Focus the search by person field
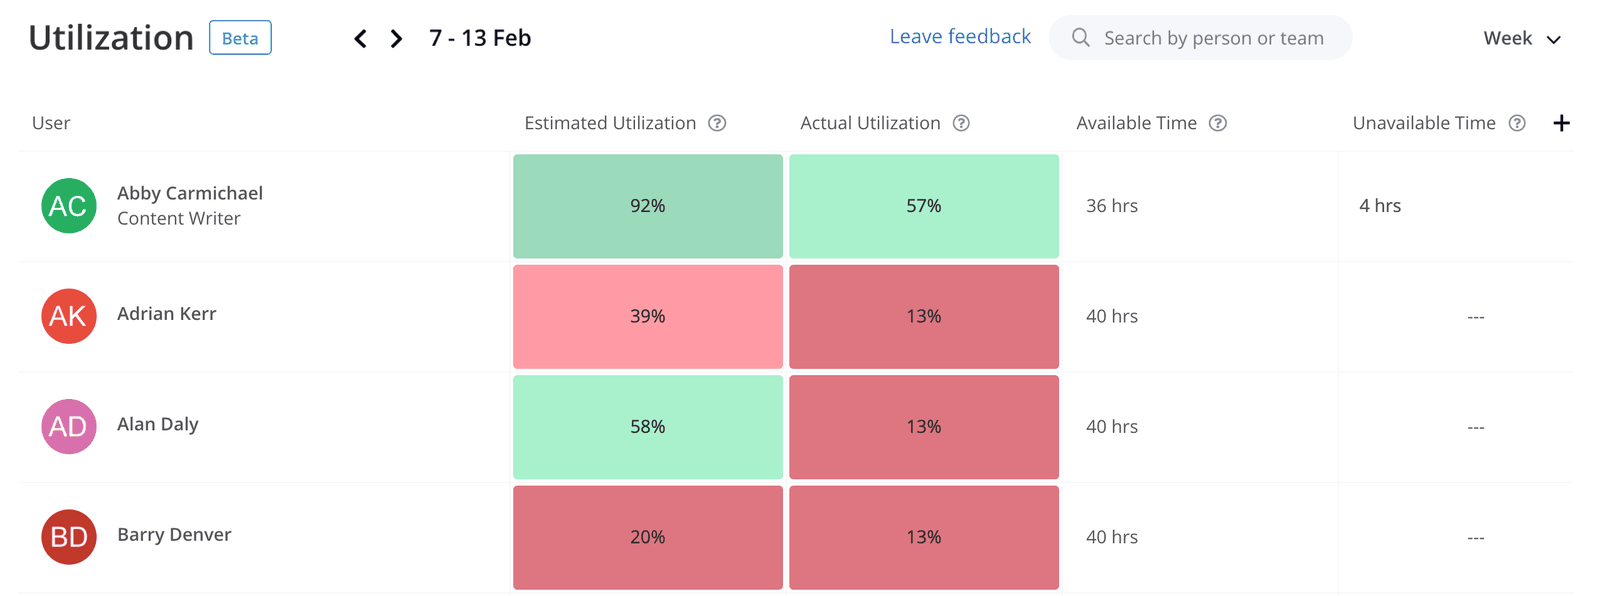 click(x=1213, y=38)
